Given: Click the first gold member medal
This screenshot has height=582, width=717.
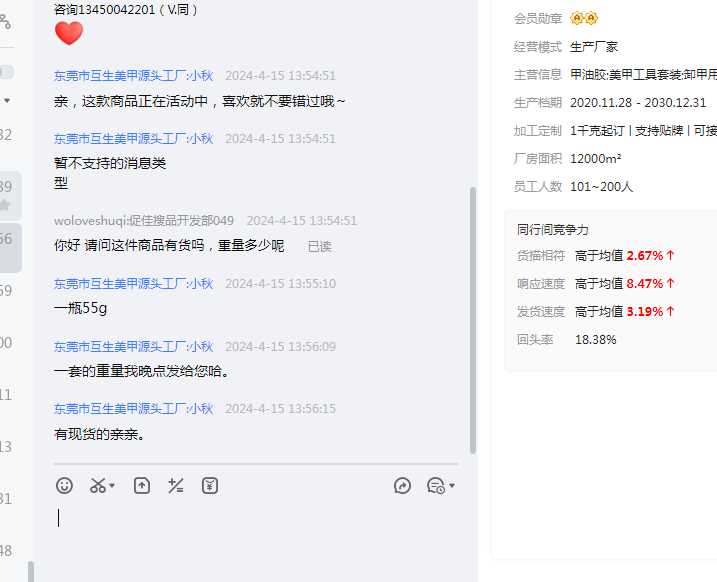Looking at the screenshot, I should click(577, 18).
